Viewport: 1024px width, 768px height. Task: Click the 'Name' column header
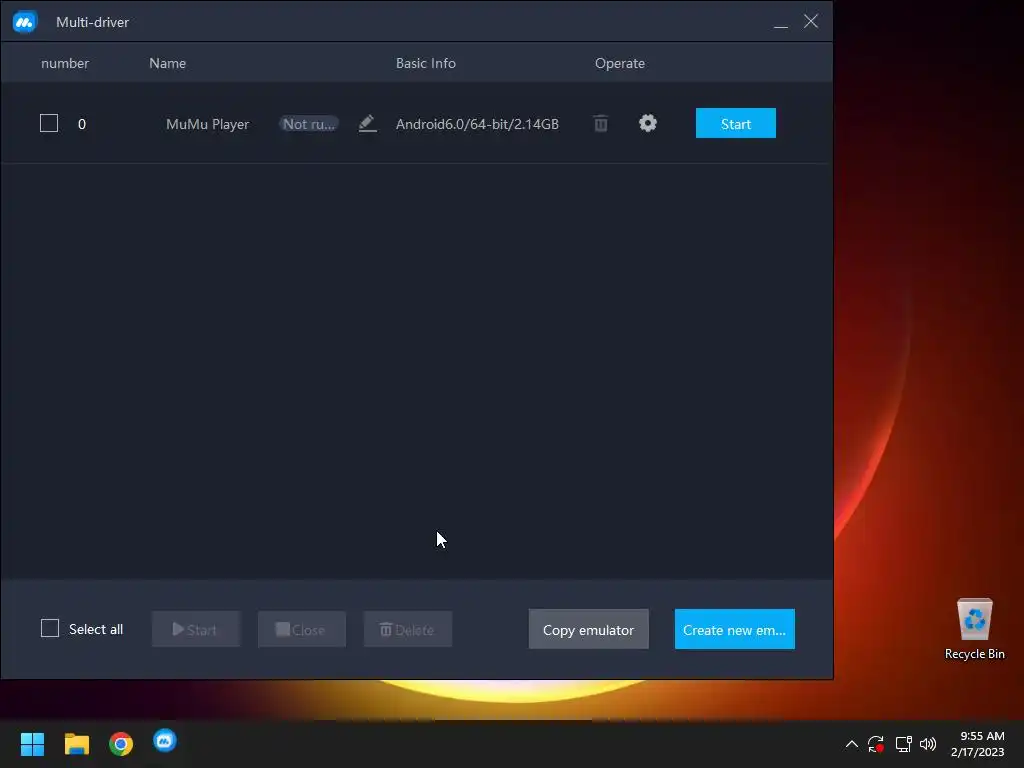click(x=167, y=63)
